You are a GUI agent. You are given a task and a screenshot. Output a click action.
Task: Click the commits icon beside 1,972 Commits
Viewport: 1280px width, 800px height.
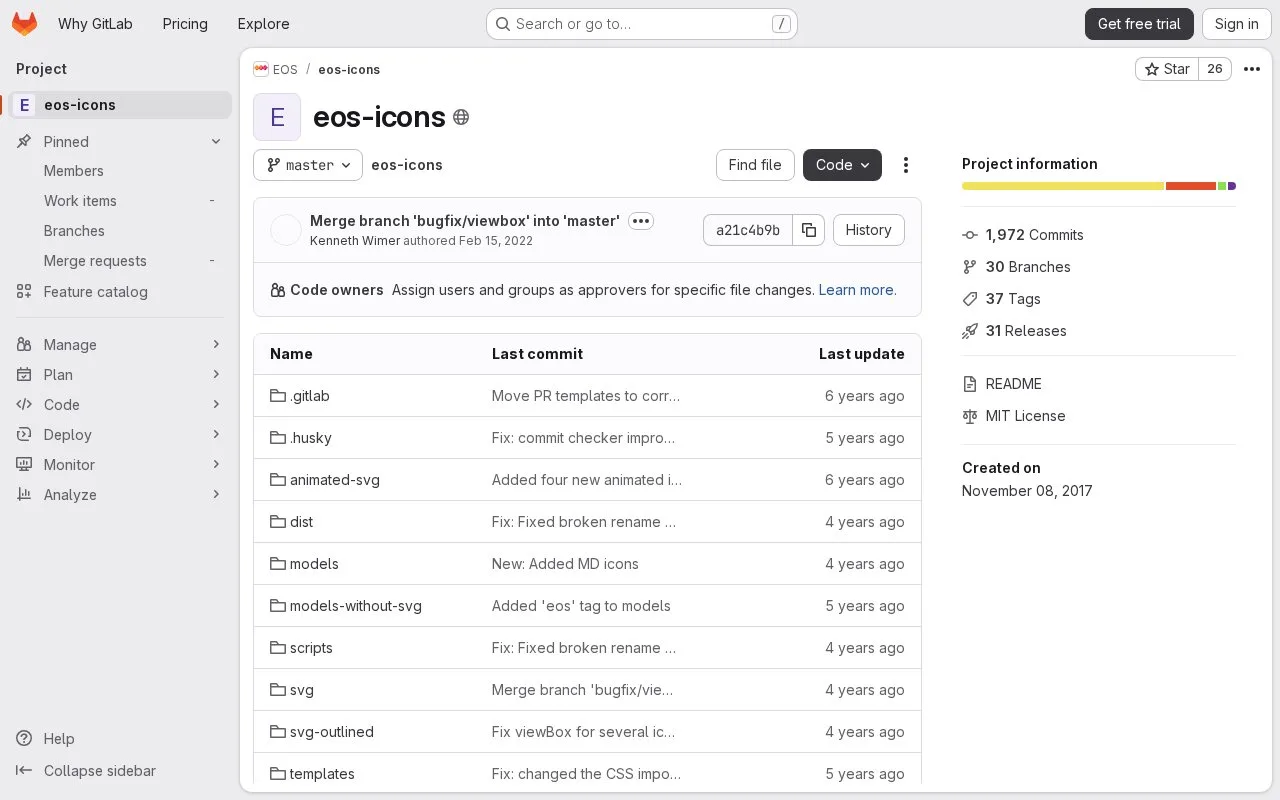pyautogui.click(x=970, y=235)
